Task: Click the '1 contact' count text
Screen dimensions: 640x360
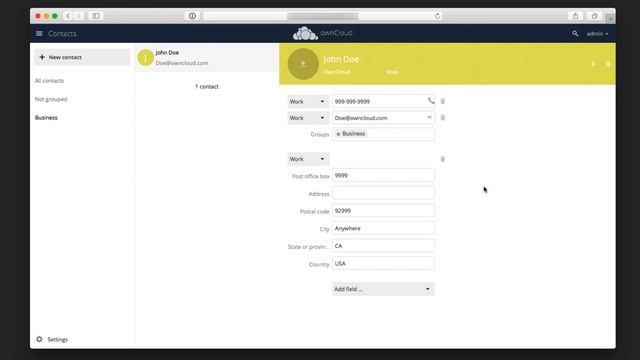Action: [207, 87]
